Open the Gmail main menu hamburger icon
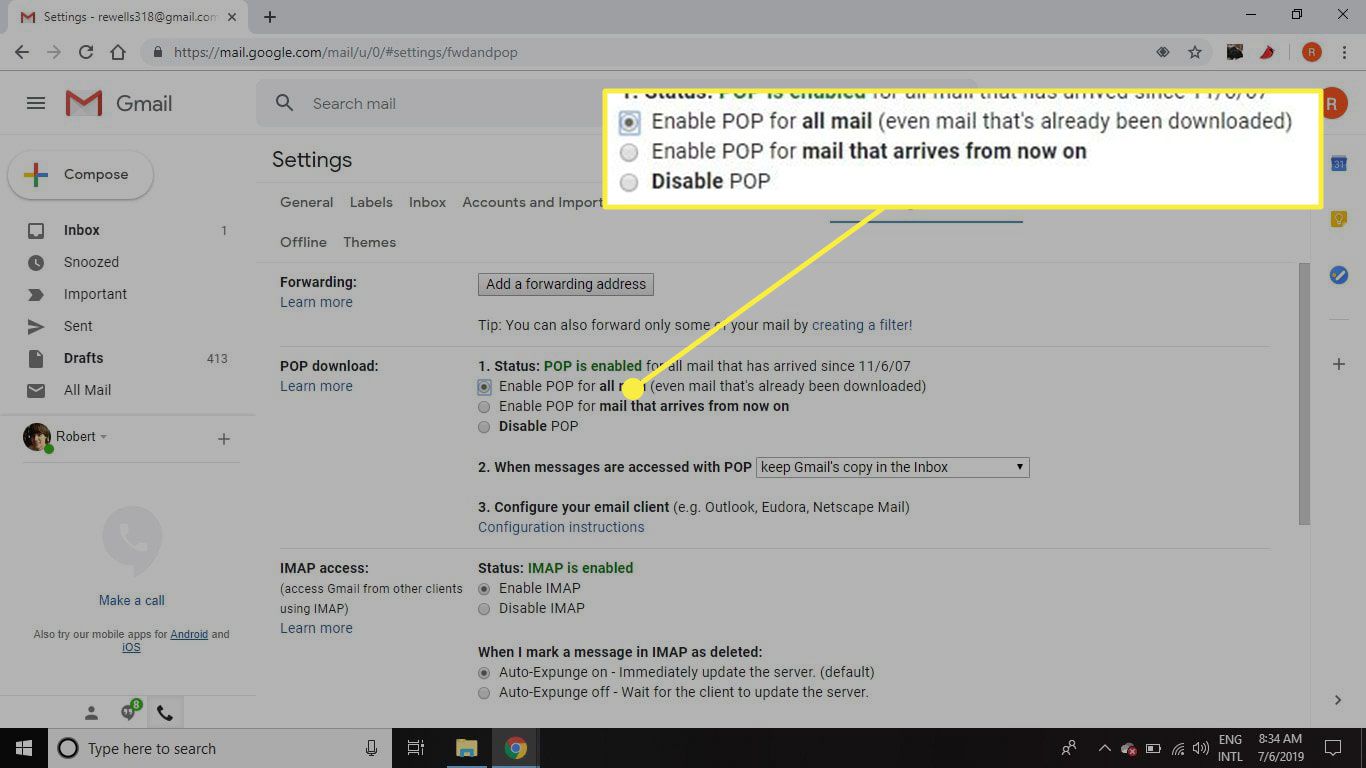 pyautogui.click(x=36, y=103)
